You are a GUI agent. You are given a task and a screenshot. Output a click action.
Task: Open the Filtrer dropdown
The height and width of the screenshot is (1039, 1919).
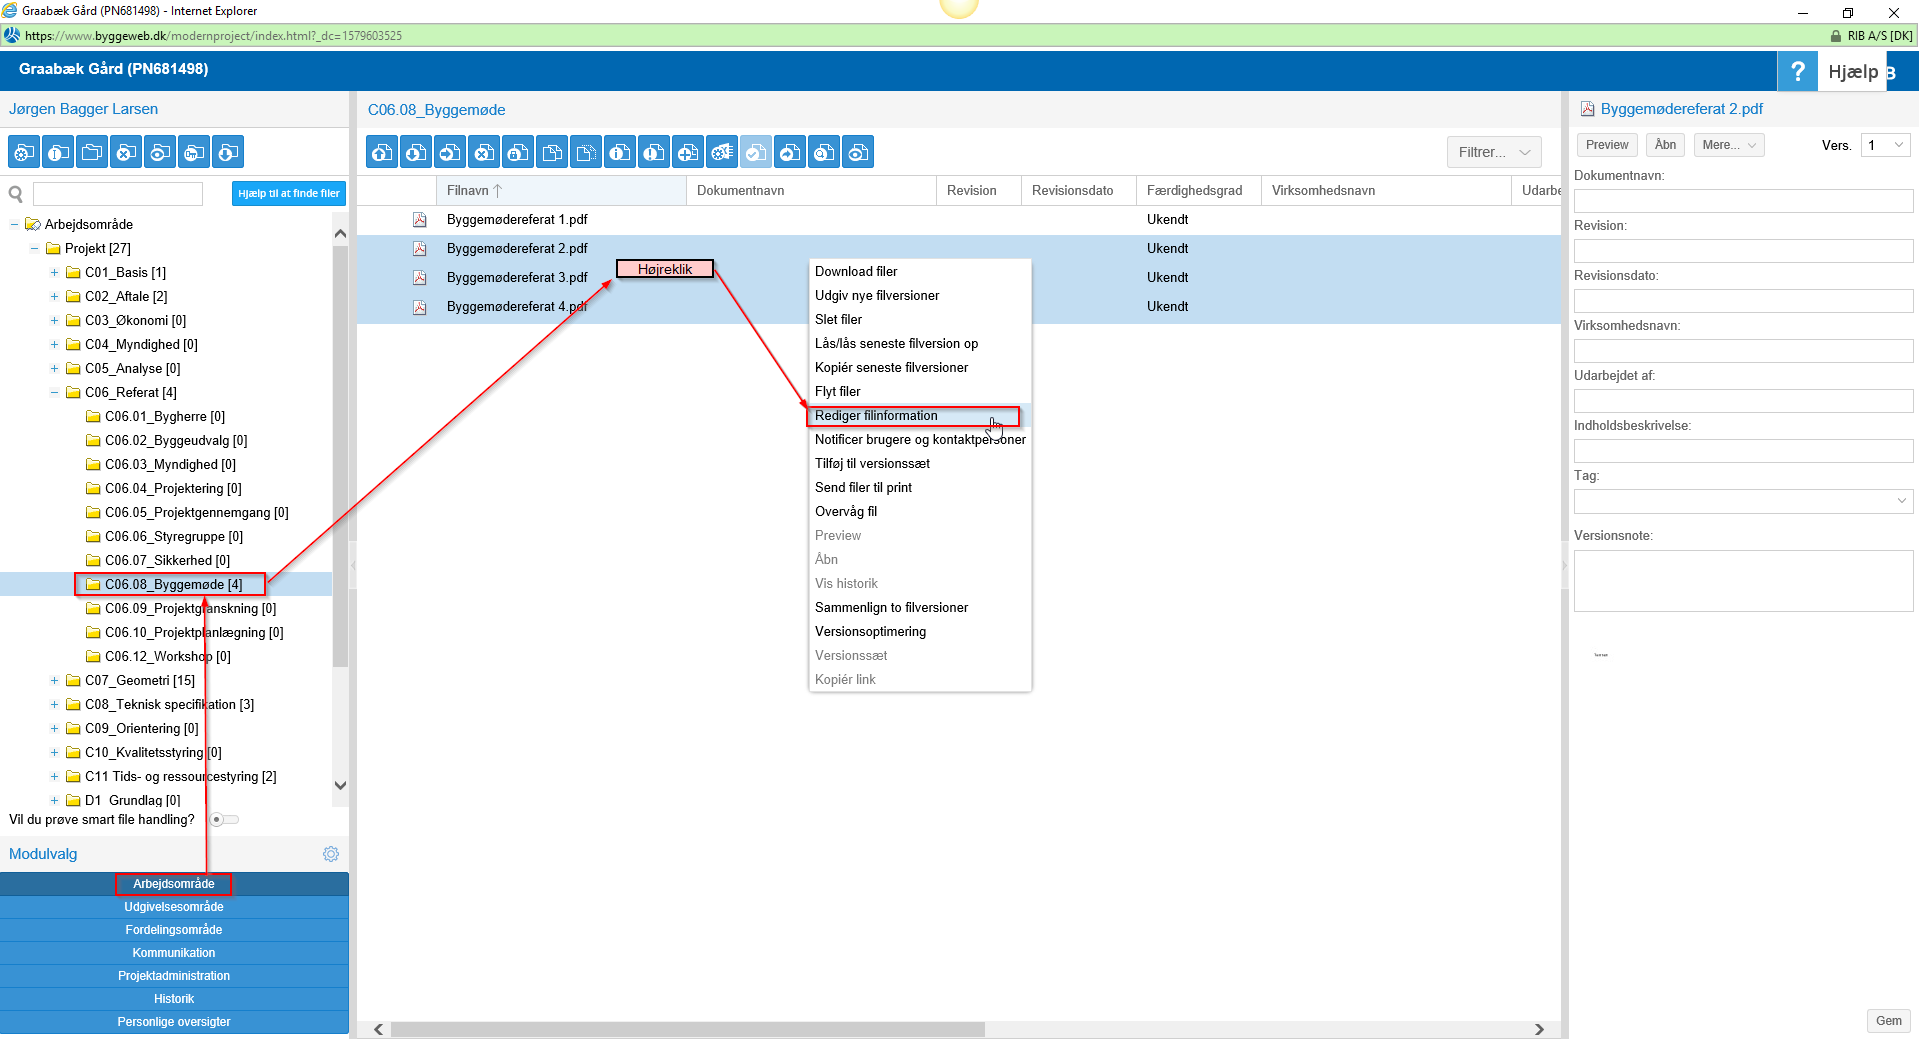[1493, 152]
